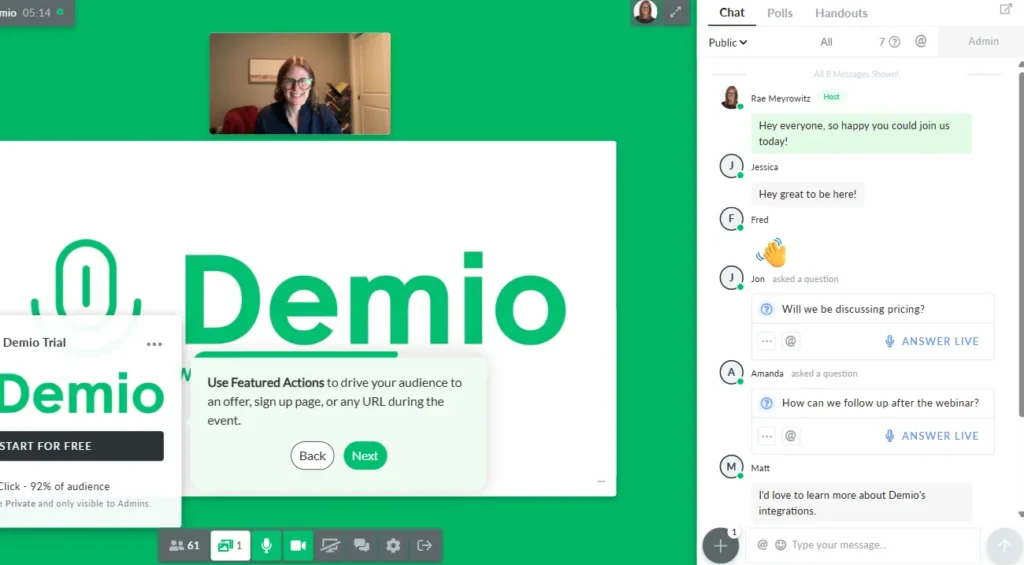Open more options on Amanda's question
Image resolution: width=1024 pixels, height=565 pixels.
click(767, 436)
